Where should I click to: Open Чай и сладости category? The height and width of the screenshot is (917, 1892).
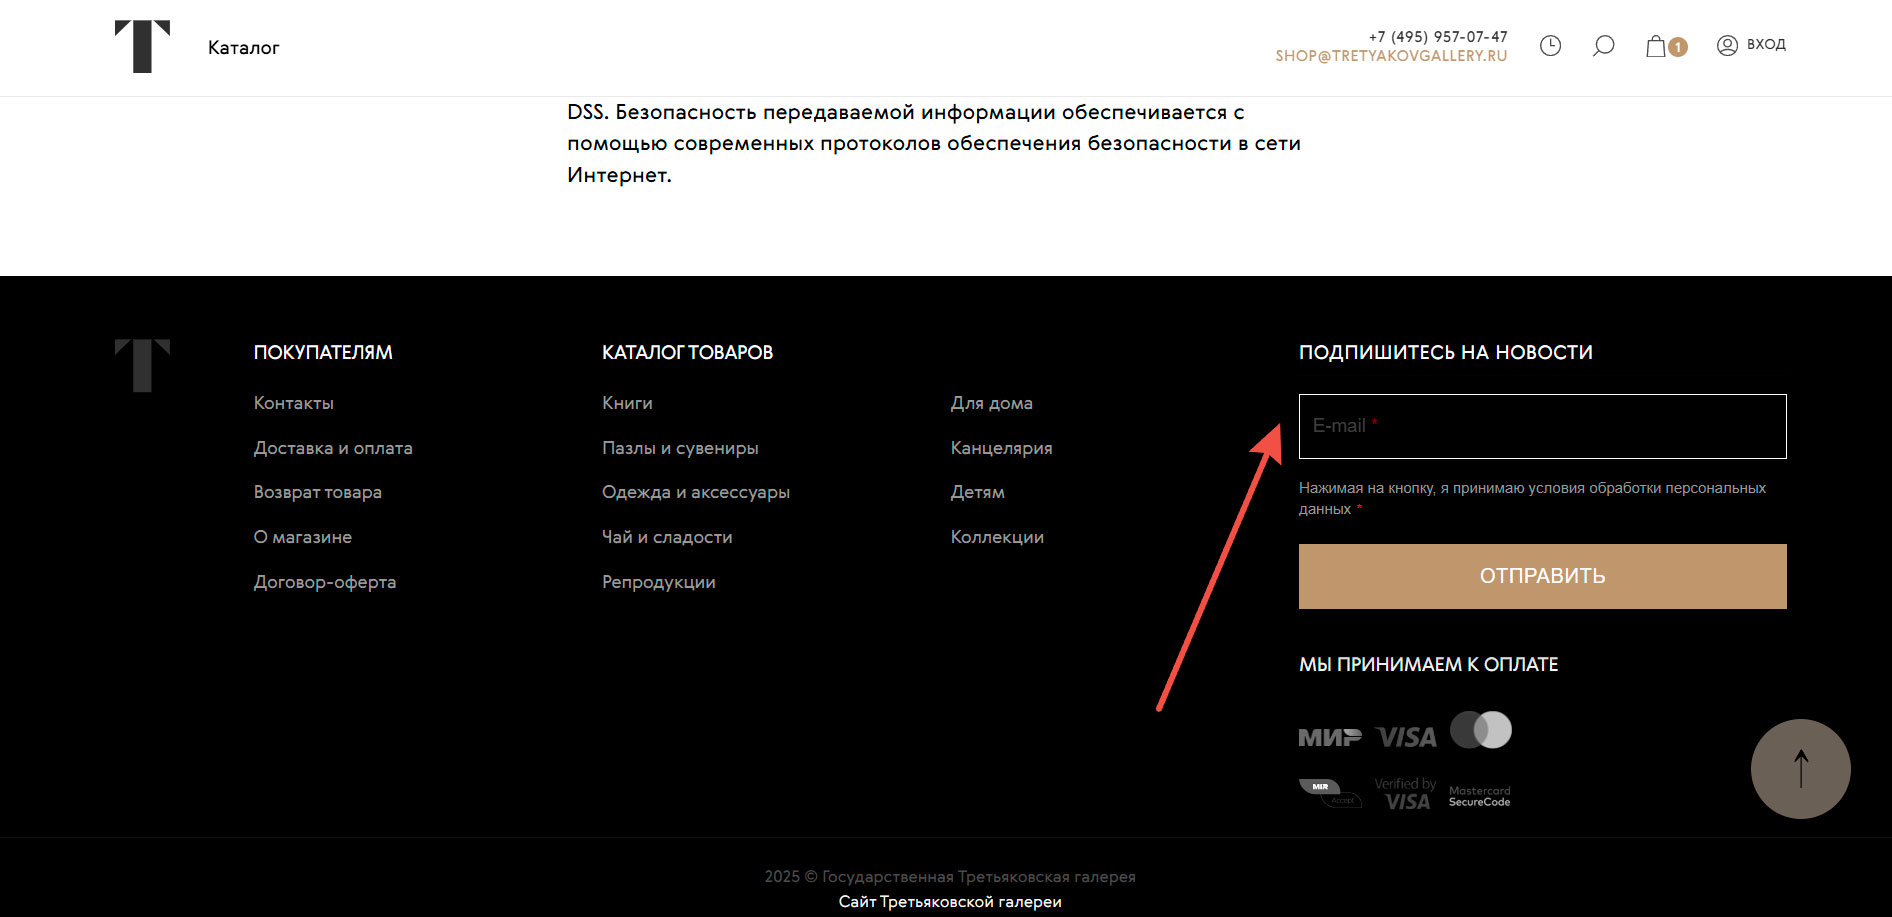pyautogui.click(x=667, y=537)
